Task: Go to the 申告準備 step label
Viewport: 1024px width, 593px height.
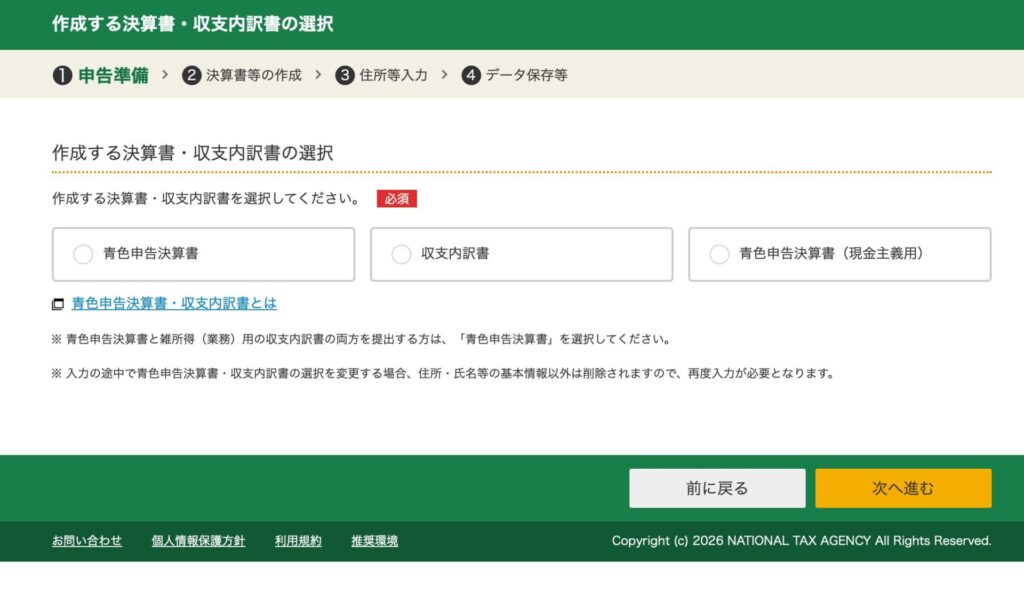Action: point(113,75)
